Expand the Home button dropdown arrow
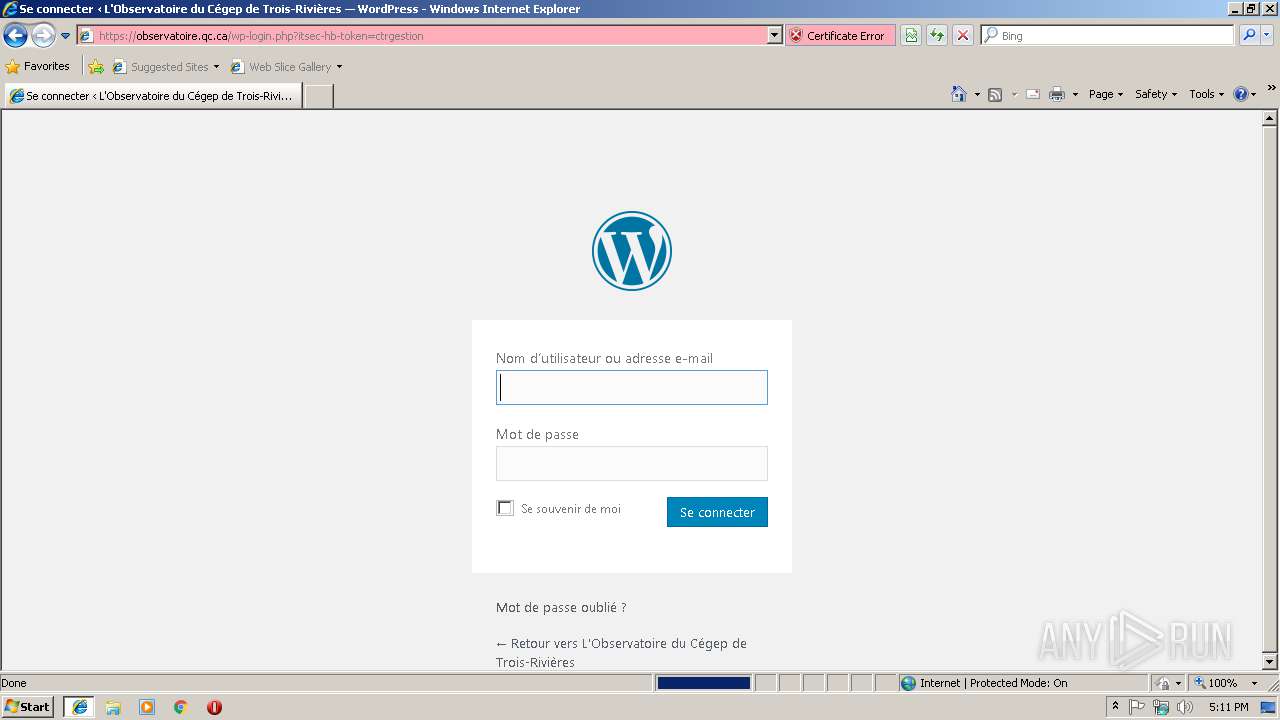 coord(975,94)
